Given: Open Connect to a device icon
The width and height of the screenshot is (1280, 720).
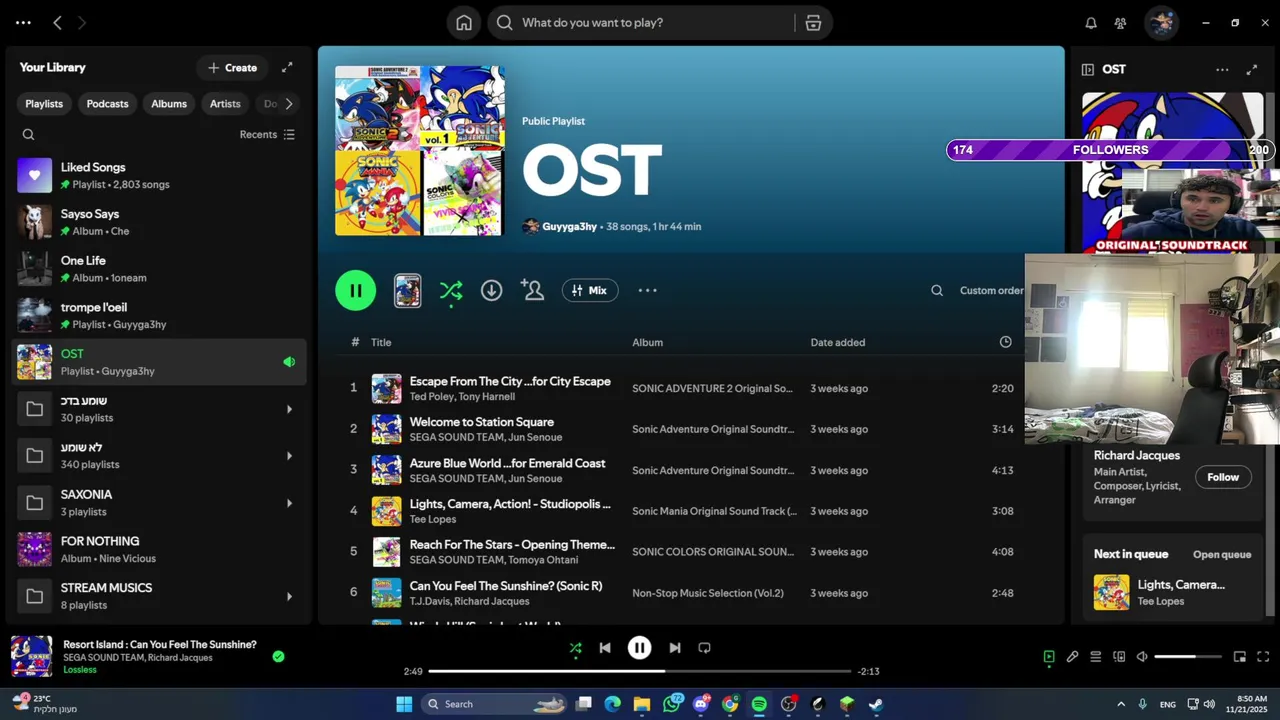Looking at the screenshot, I should point(1119,657).
